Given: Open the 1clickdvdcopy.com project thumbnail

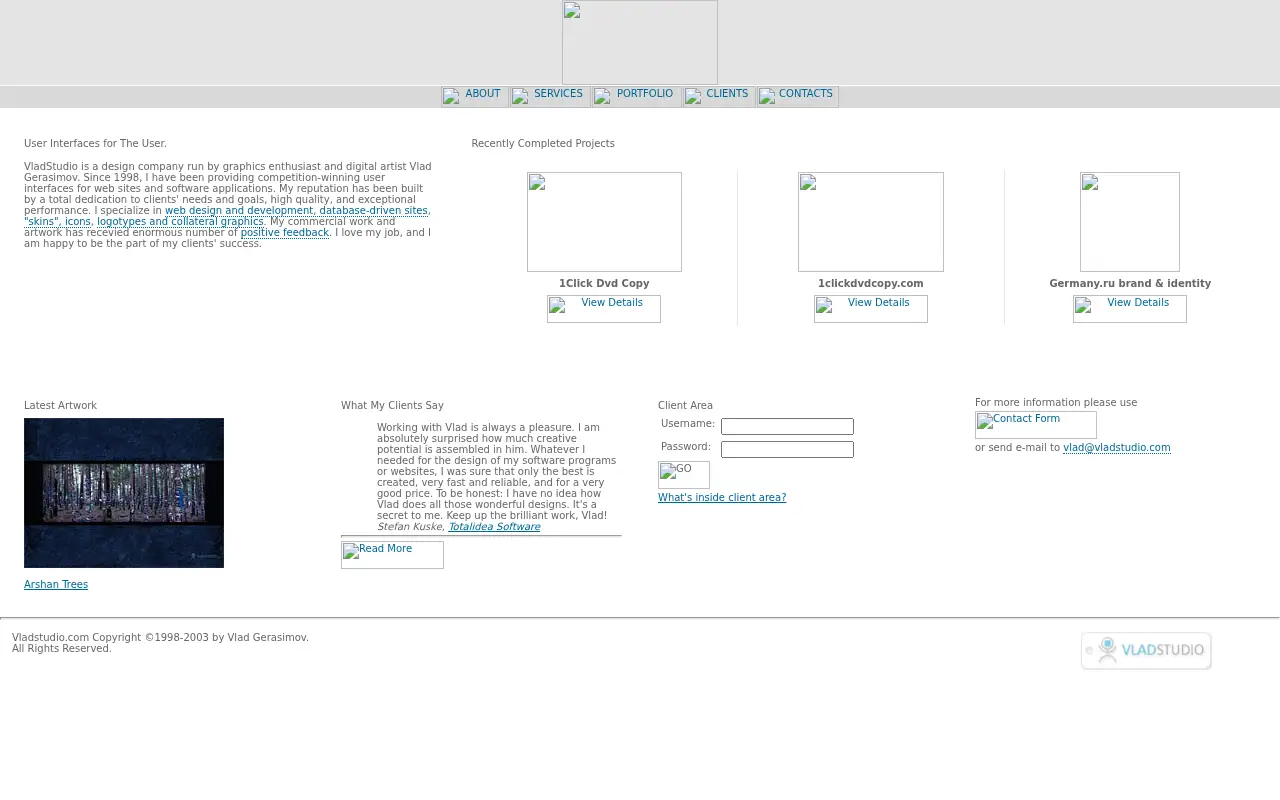Looking at the screenshot, I should coord(871,222).
